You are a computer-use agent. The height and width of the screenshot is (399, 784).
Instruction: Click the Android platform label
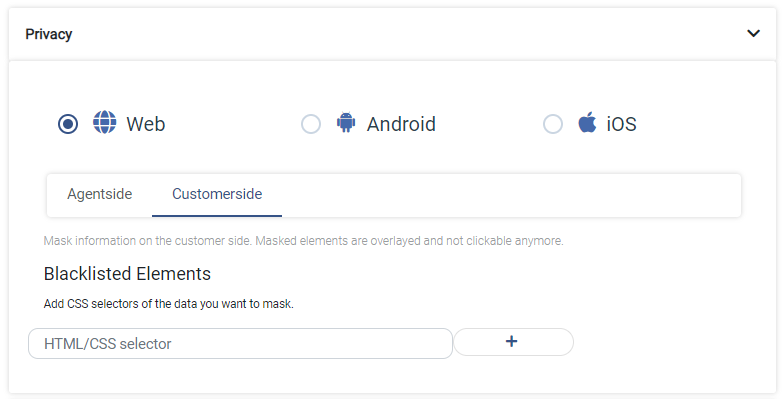pyautogui.click(x=401, y=124)
